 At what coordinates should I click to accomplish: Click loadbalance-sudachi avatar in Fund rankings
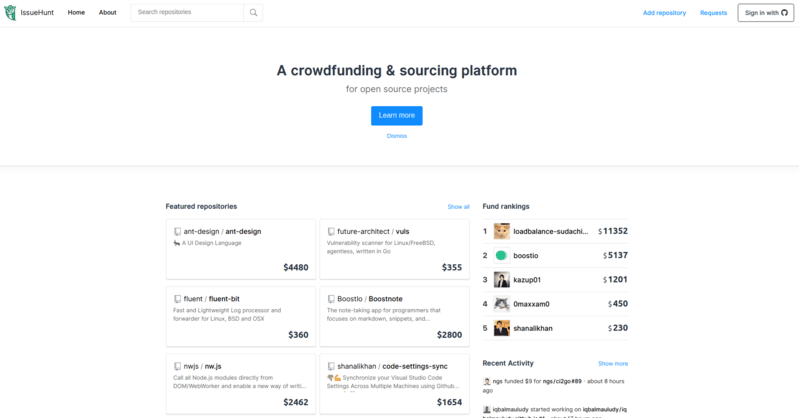point(501,231)
